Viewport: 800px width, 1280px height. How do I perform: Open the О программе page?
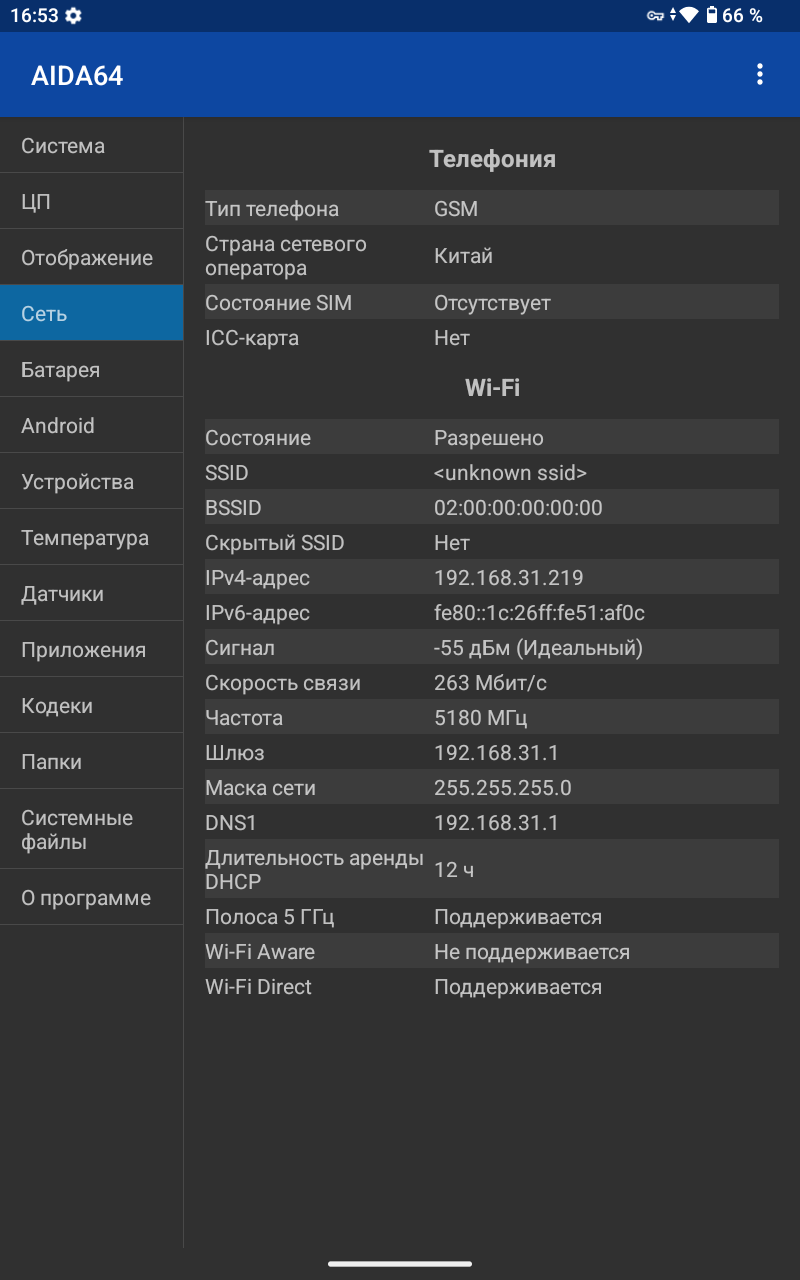pos(91,898)
